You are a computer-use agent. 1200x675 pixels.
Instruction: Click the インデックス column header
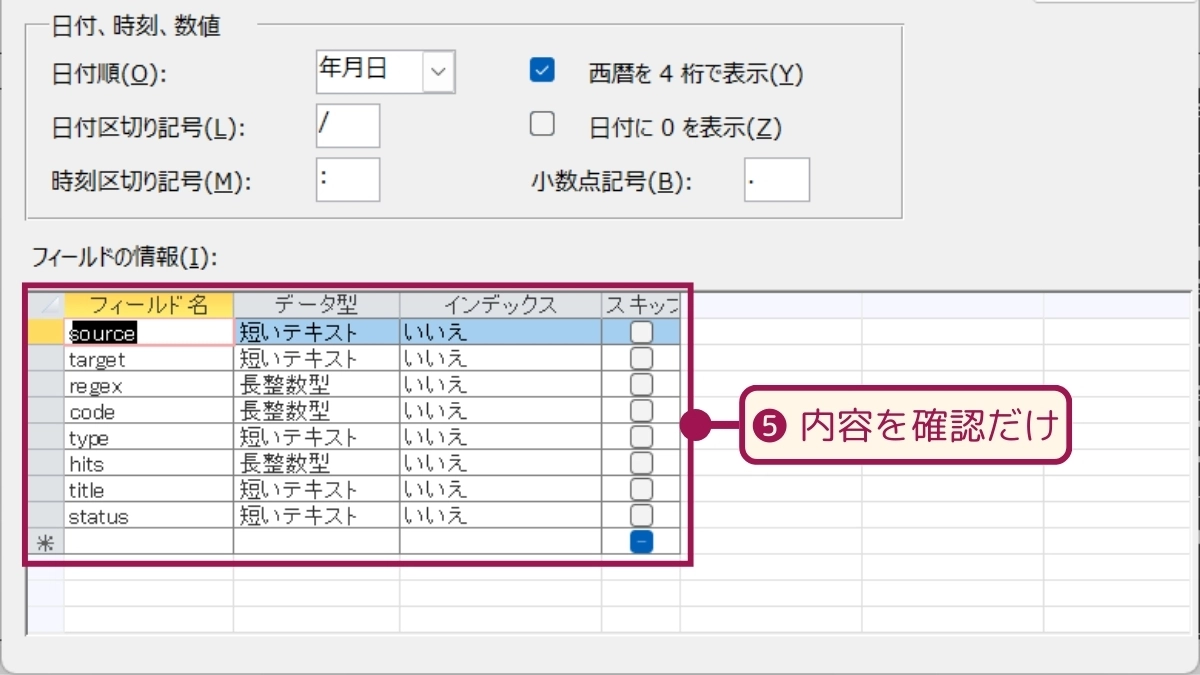[x=500, y=304]
